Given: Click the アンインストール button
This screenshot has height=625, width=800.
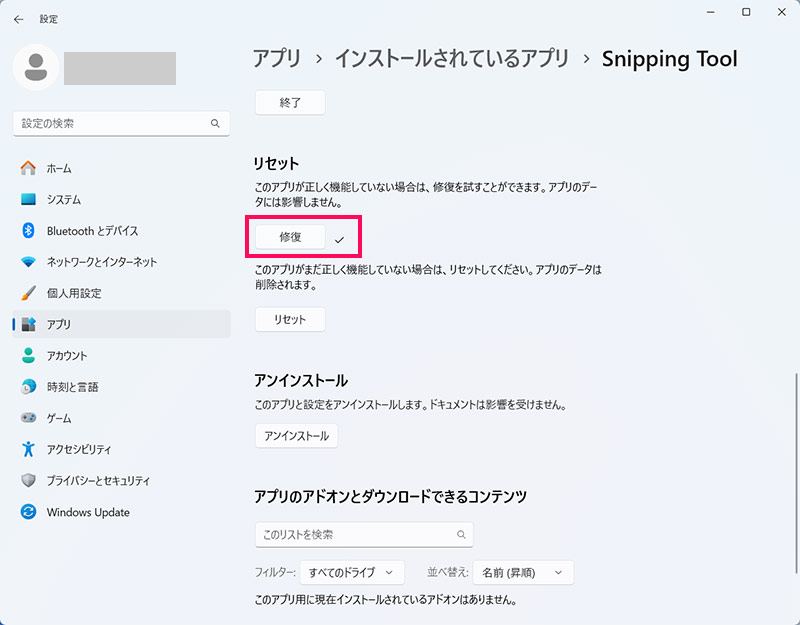Looking at the screenshot, I should [296, 436].
